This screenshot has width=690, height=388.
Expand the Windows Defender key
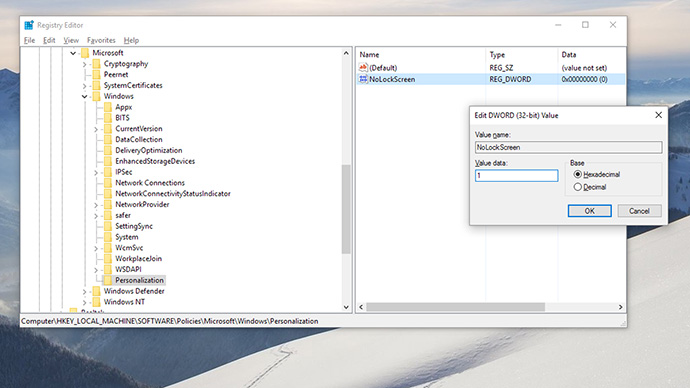click(84, 292)
